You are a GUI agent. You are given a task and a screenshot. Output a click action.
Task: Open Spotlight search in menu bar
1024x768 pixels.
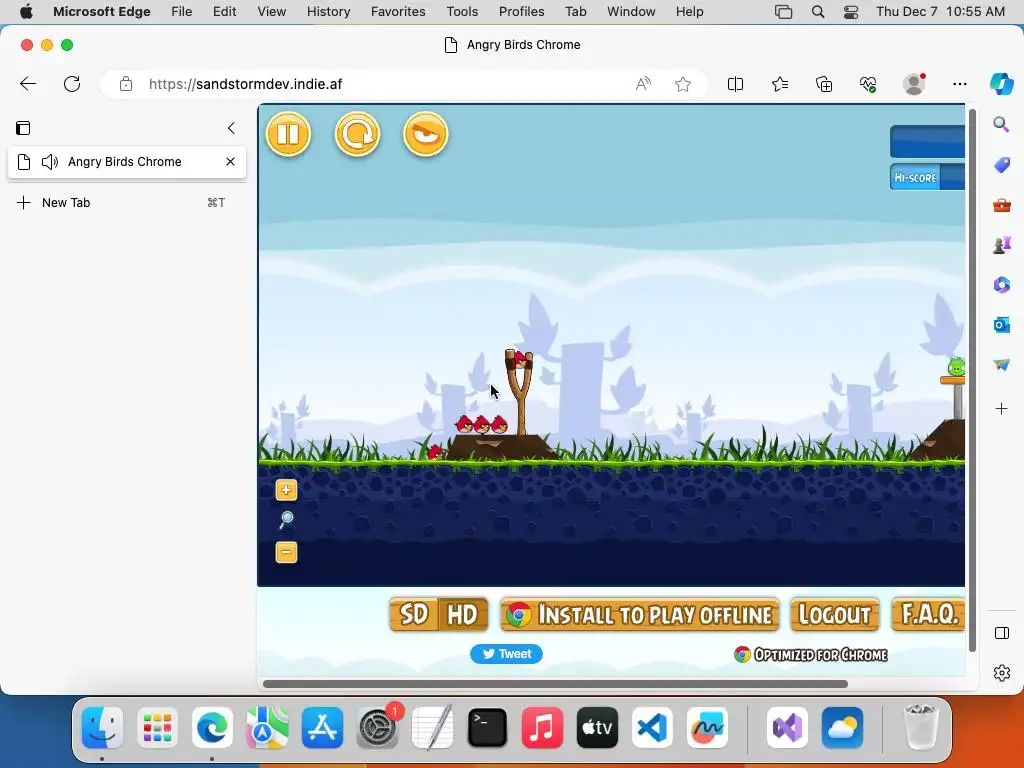818,12
